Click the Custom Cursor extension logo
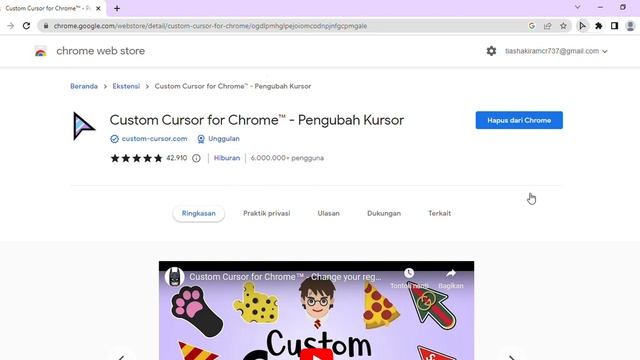 click(x=84, y=126)
